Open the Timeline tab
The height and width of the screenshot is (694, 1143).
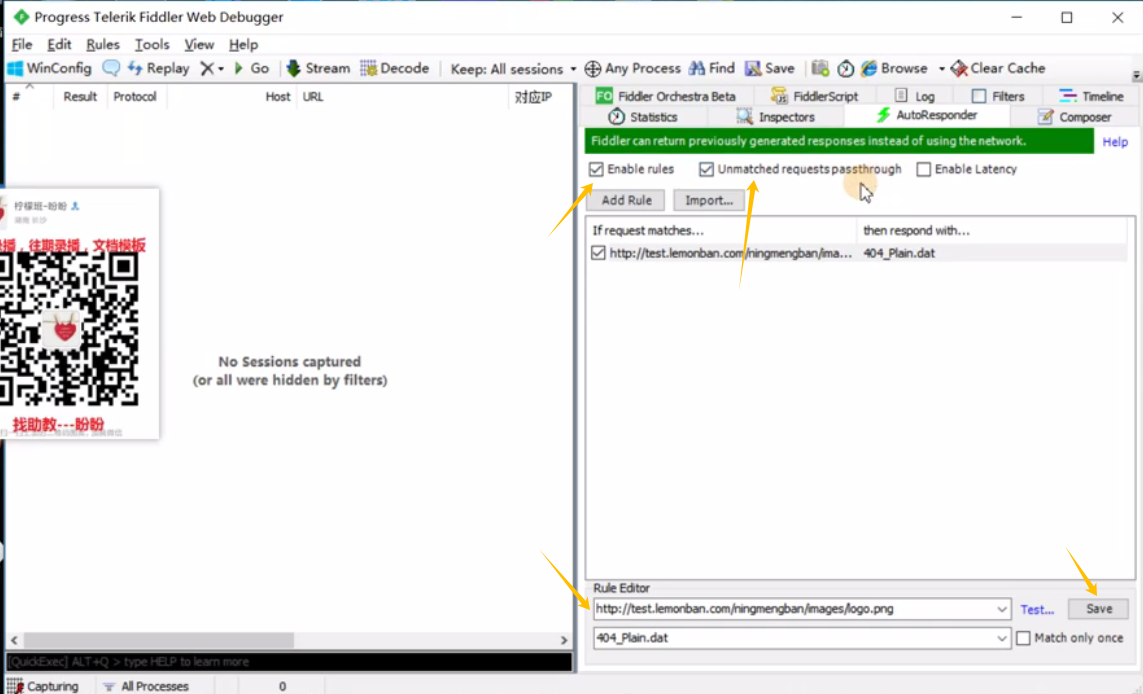click(1091, 96)
